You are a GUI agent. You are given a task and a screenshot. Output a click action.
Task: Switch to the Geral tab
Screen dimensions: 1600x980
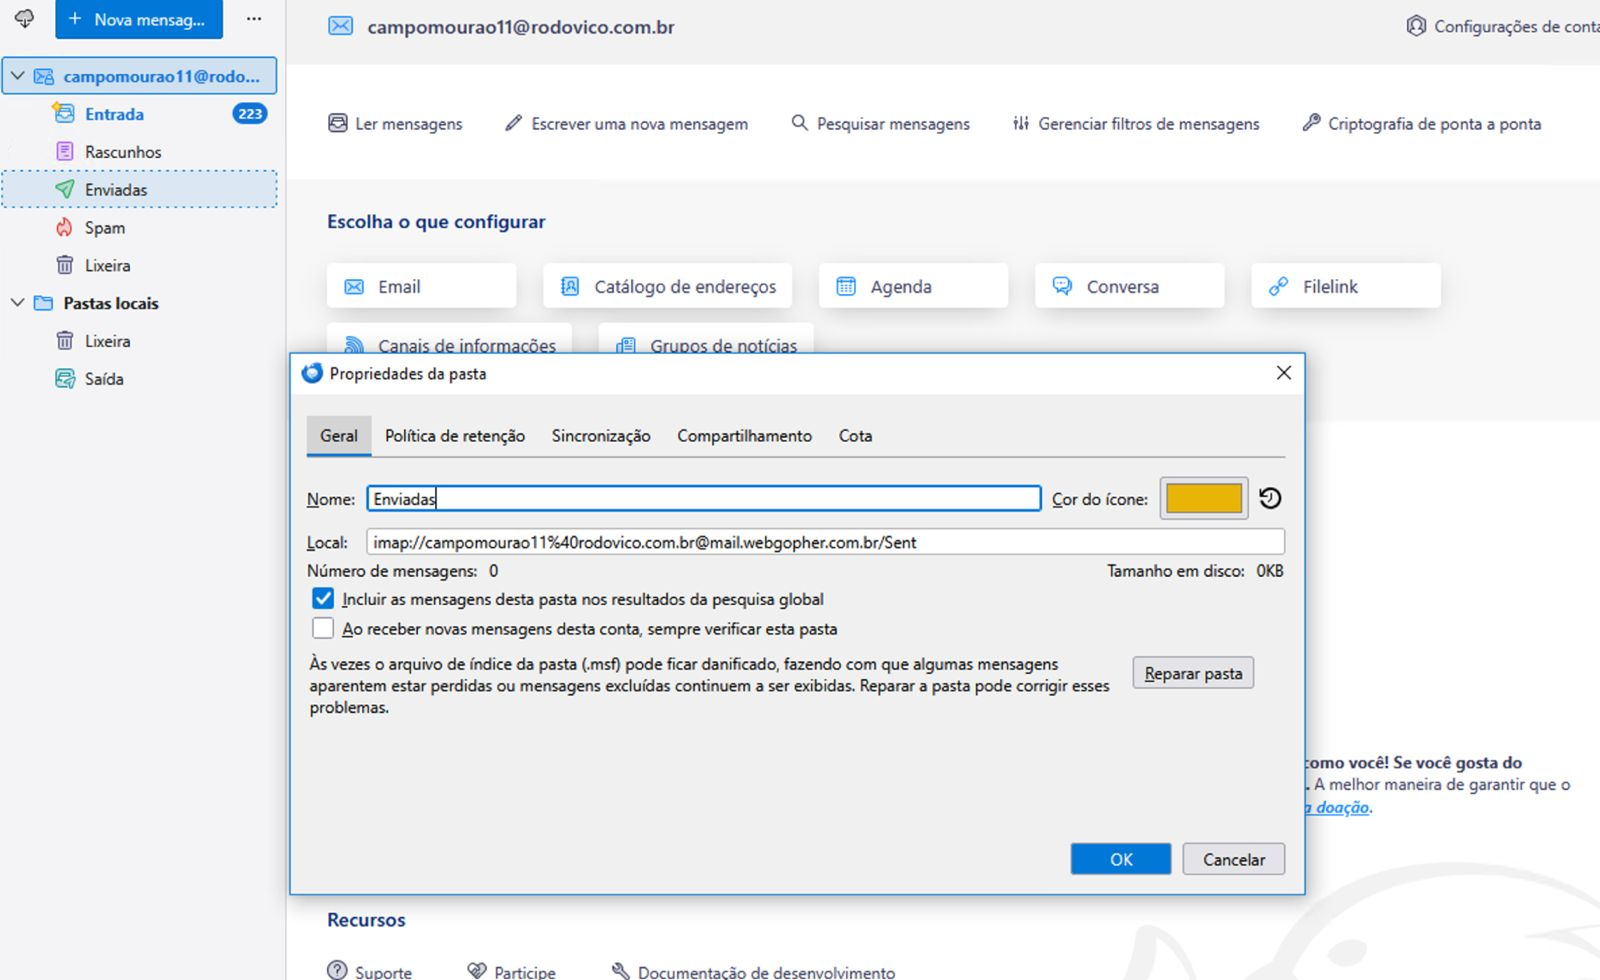339,436
